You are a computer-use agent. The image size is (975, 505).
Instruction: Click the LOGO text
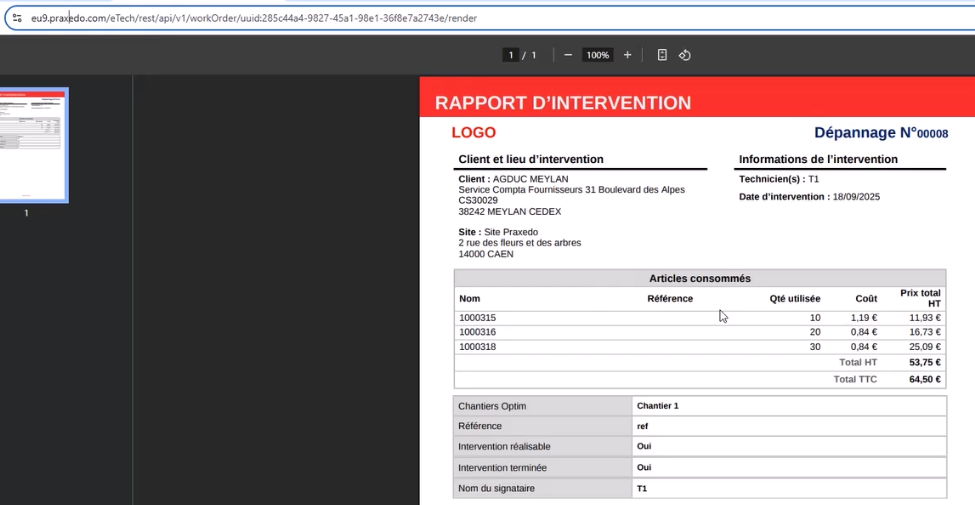tap(474, 132)
